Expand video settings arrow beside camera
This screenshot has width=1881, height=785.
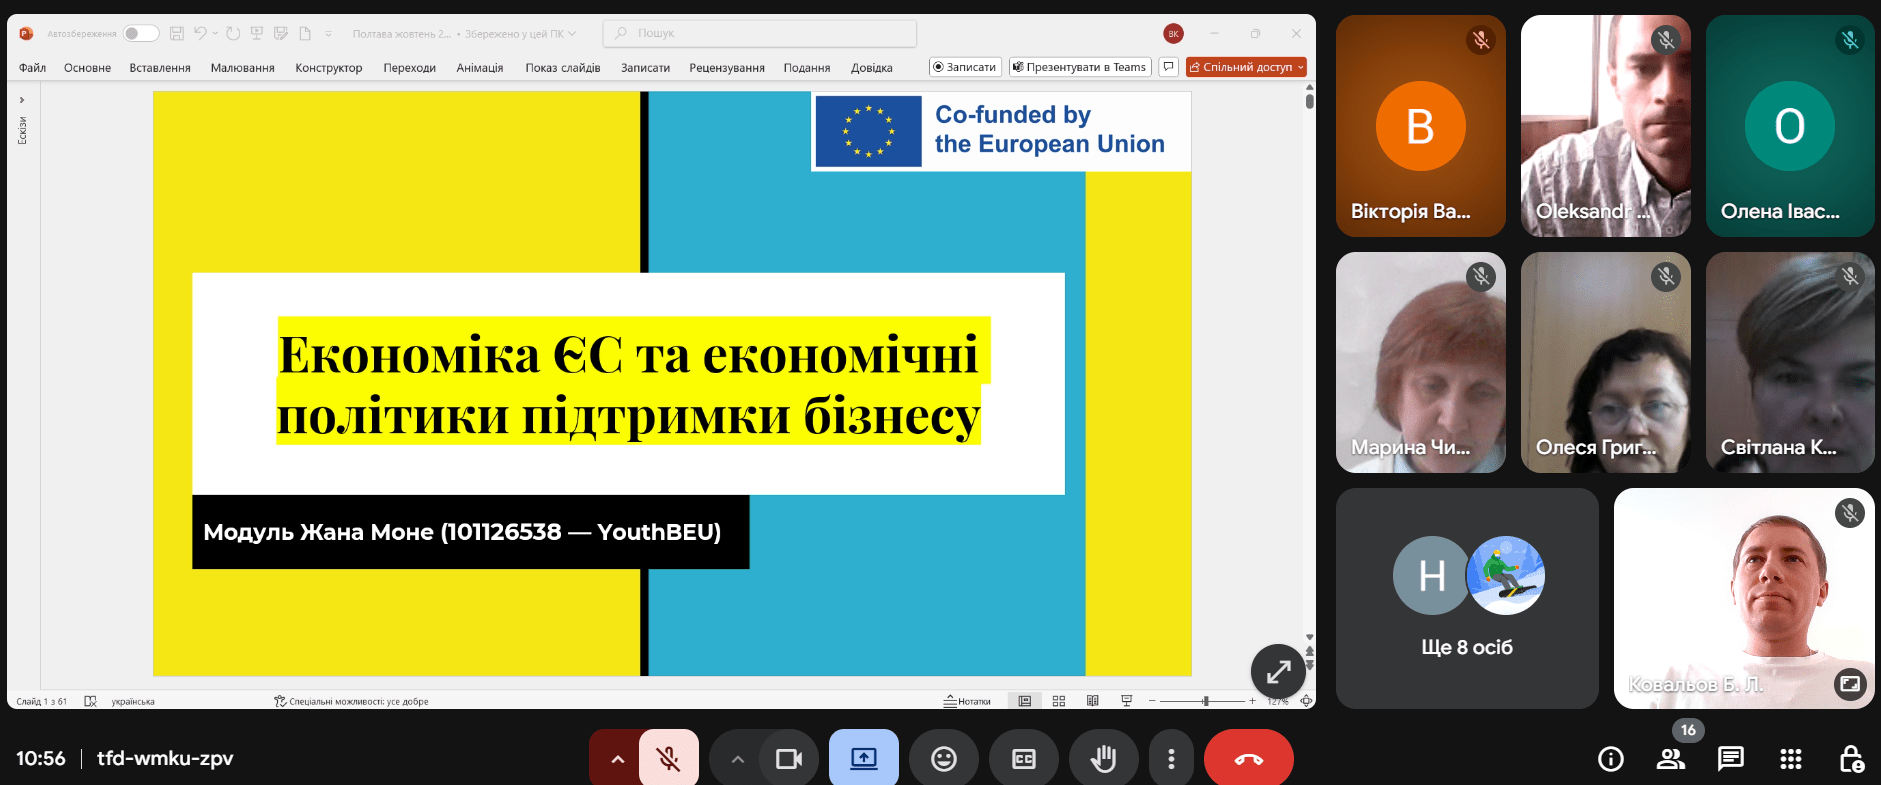point(737,759)
